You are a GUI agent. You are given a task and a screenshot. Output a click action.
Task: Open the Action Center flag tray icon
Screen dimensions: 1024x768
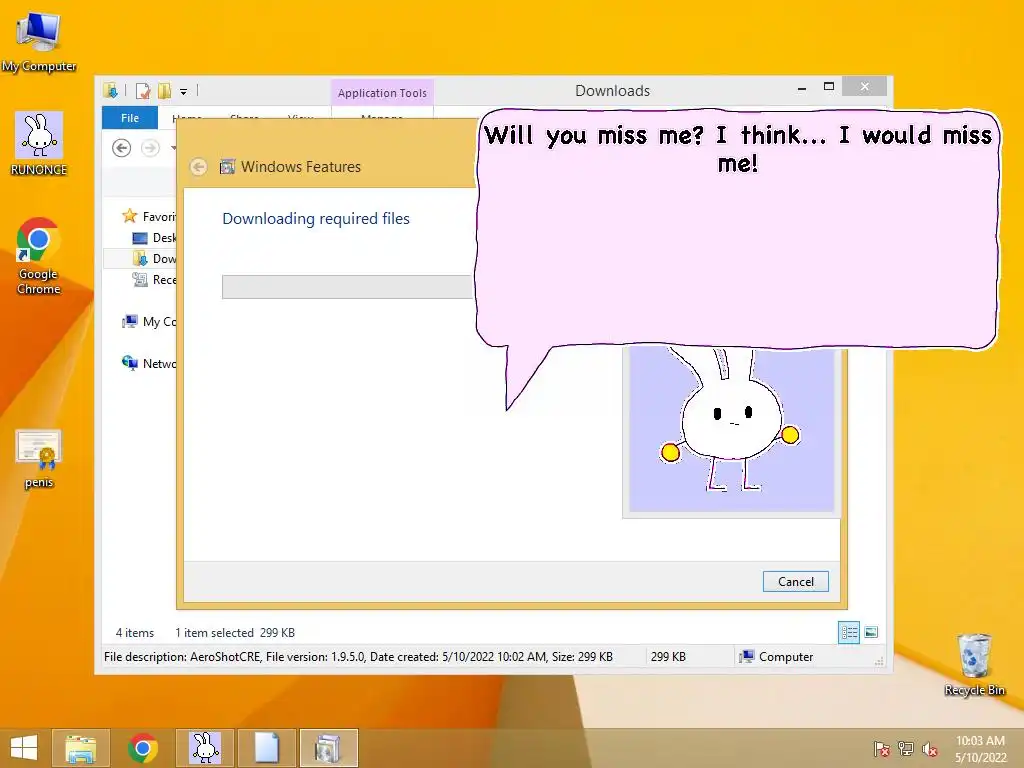(881, 748)
